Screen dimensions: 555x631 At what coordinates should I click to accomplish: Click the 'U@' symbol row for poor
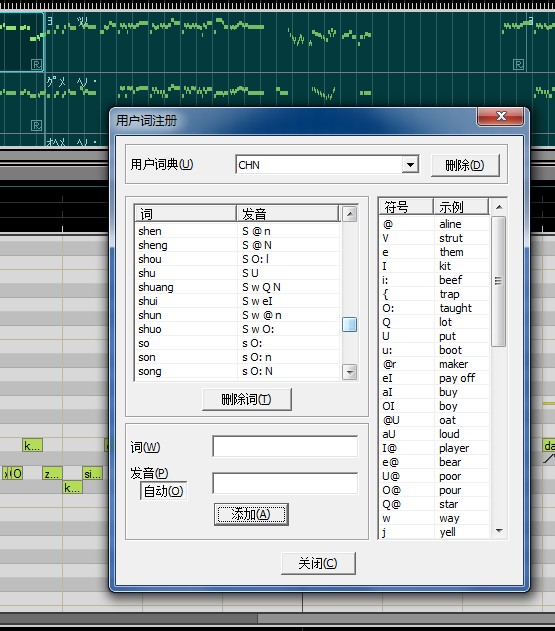(x=435, y=476)
